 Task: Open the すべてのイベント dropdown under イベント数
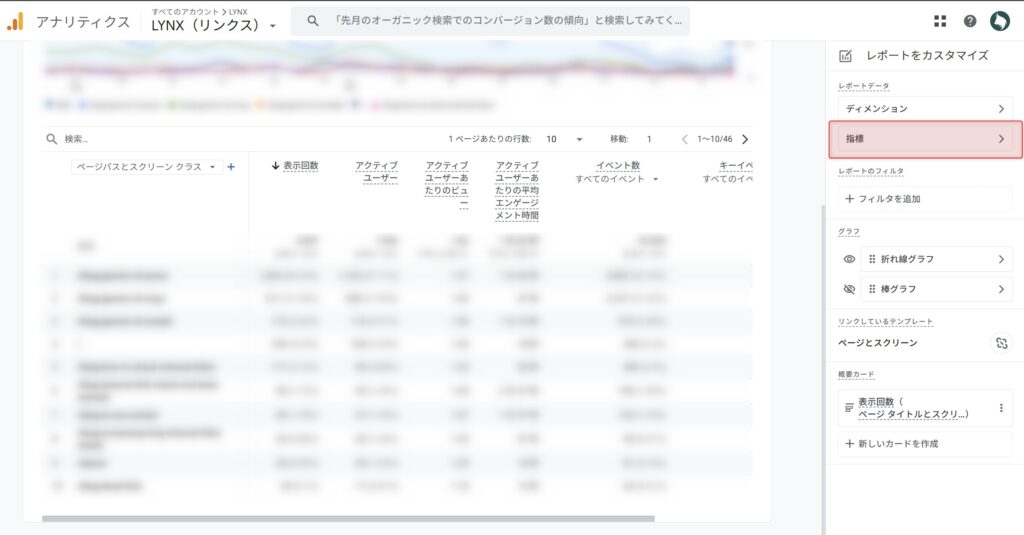click(617, 179)
